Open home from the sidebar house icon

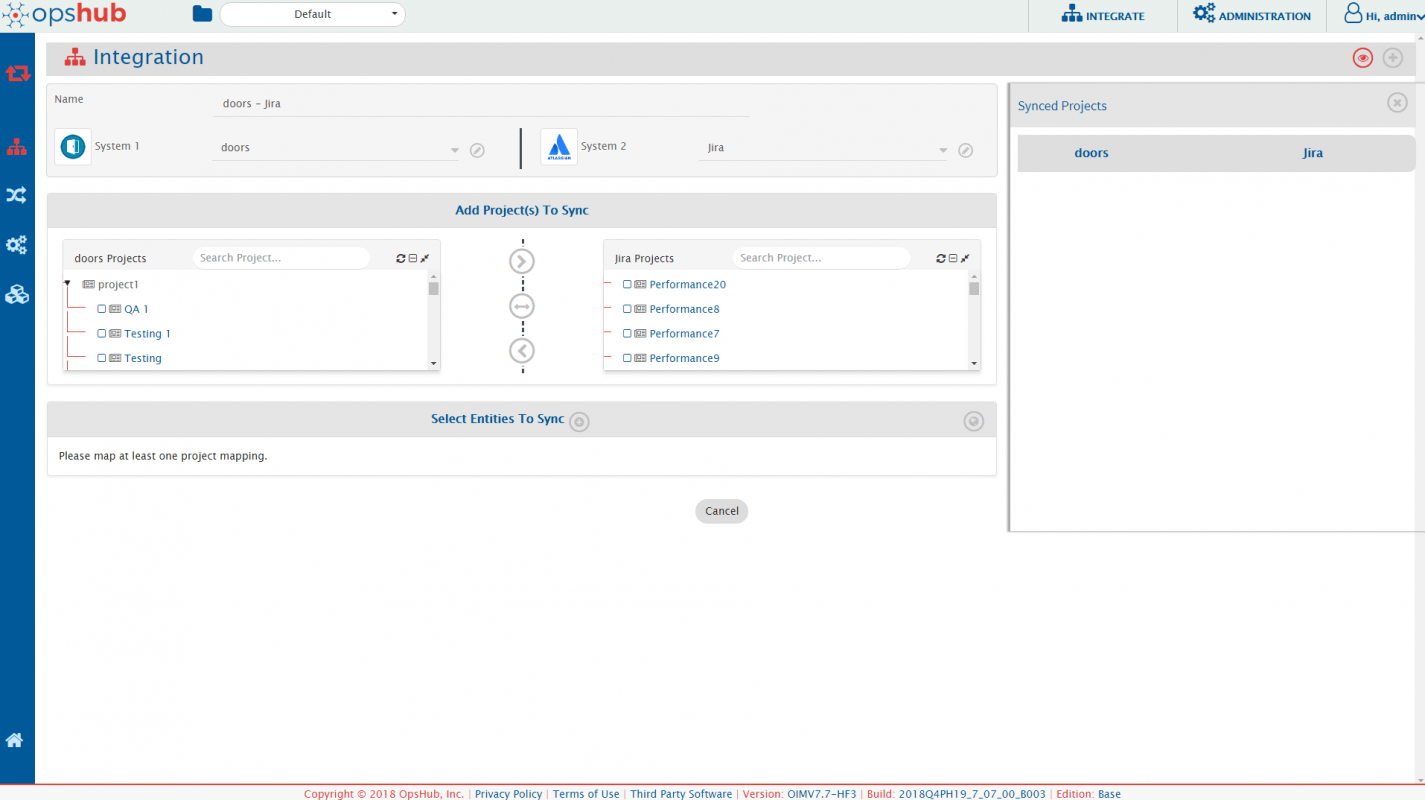[15, 740]
